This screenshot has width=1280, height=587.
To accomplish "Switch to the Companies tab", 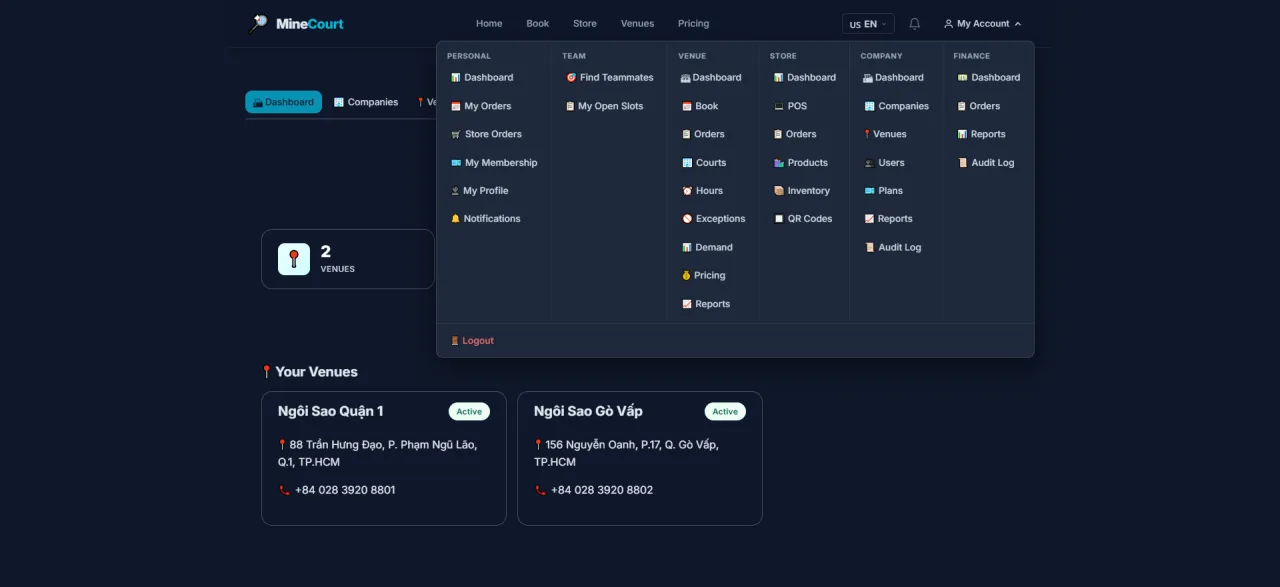I will tap(366, 102).
